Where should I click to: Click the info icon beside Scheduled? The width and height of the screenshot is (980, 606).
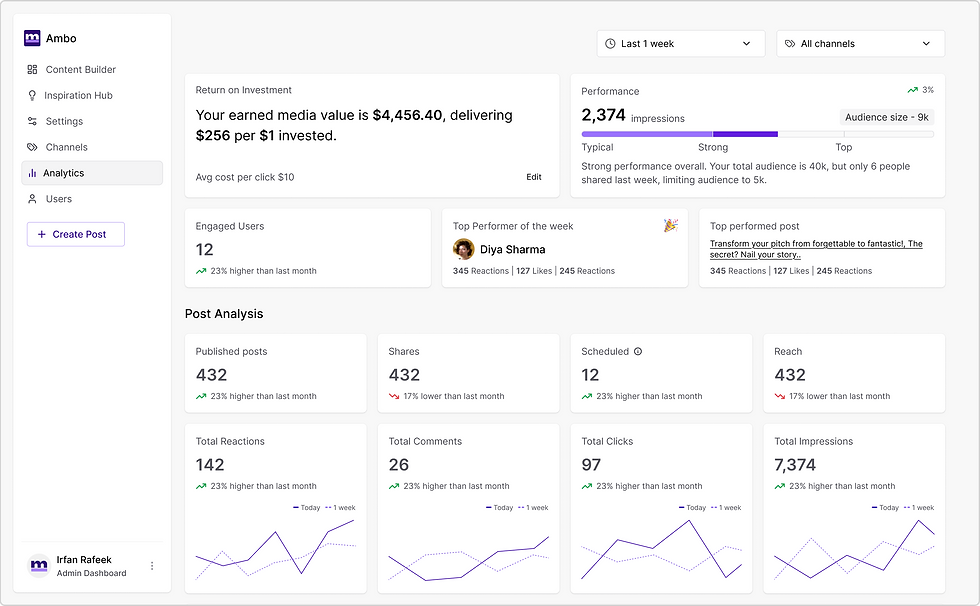tap(638, 351)
